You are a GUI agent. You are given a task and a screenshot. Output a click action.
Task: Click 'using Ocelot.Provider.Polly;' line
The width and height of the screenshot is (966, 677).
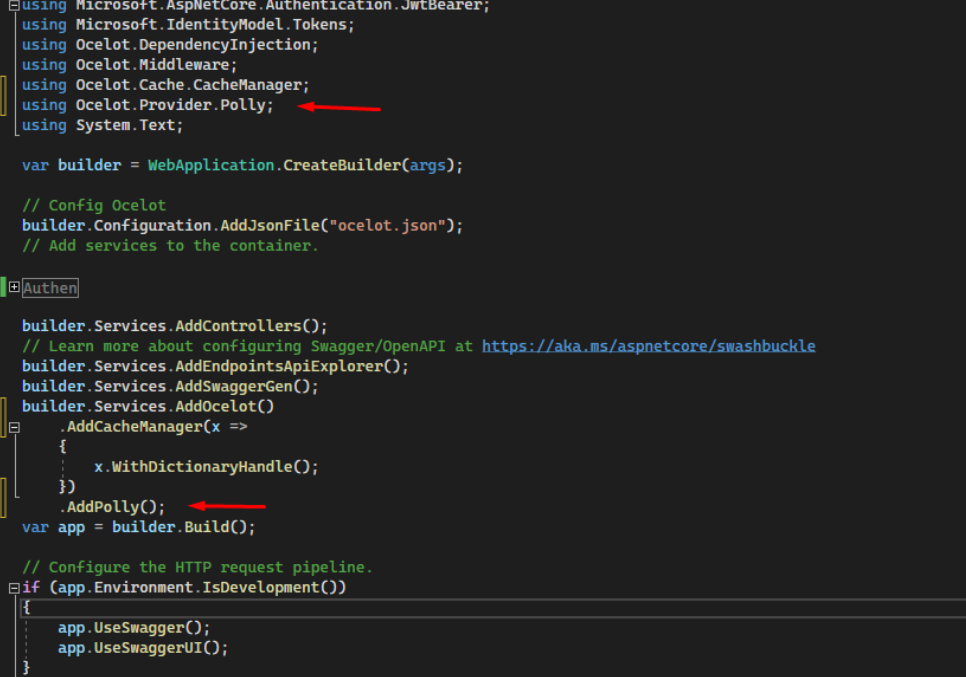[x=147, y=105]
